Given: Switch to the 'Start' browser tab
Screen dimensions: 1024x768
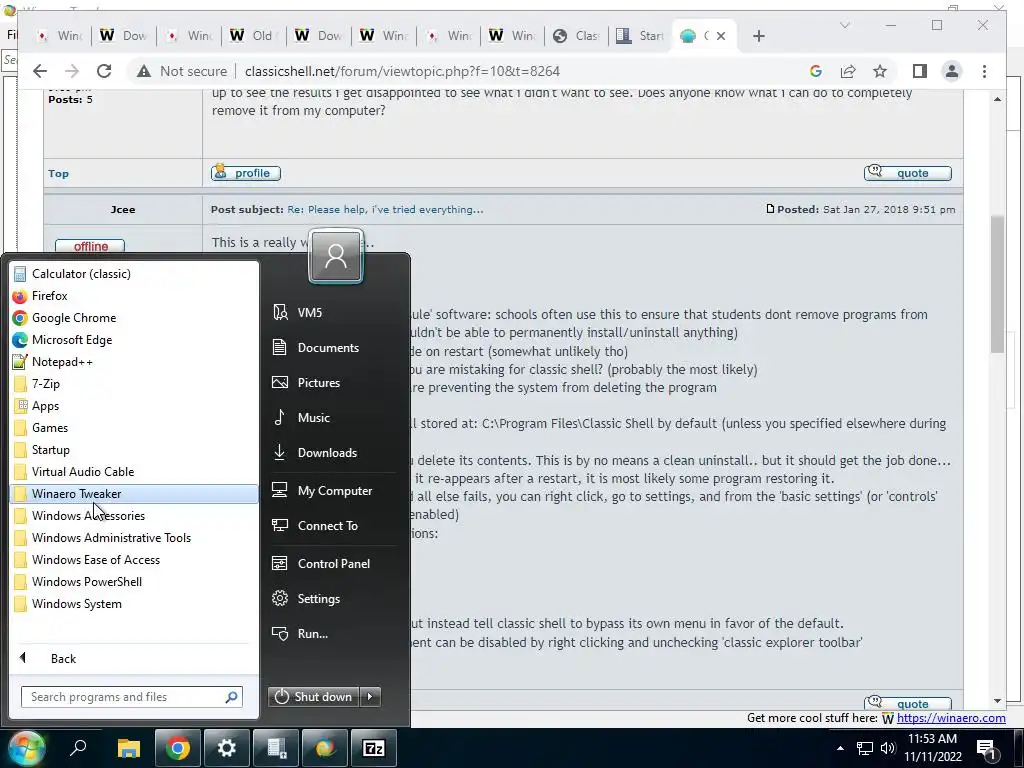Looking at the screenshot, I should [641, 36].
